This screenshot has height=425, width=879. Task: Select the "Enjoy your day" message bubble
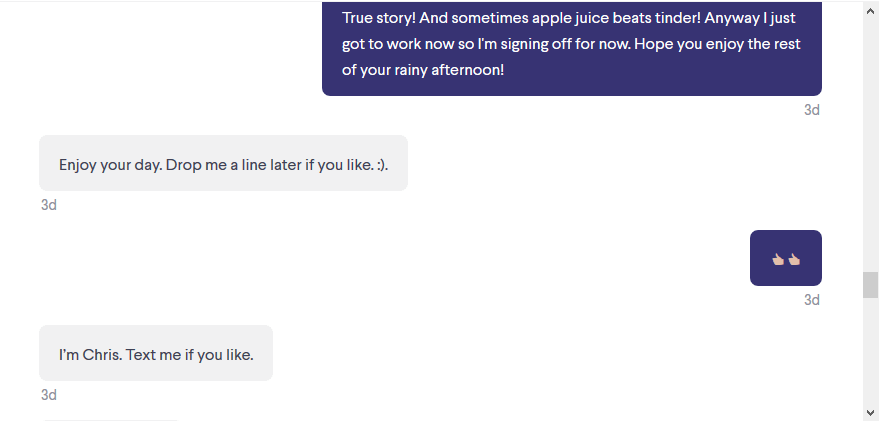[x=223, y=163]
